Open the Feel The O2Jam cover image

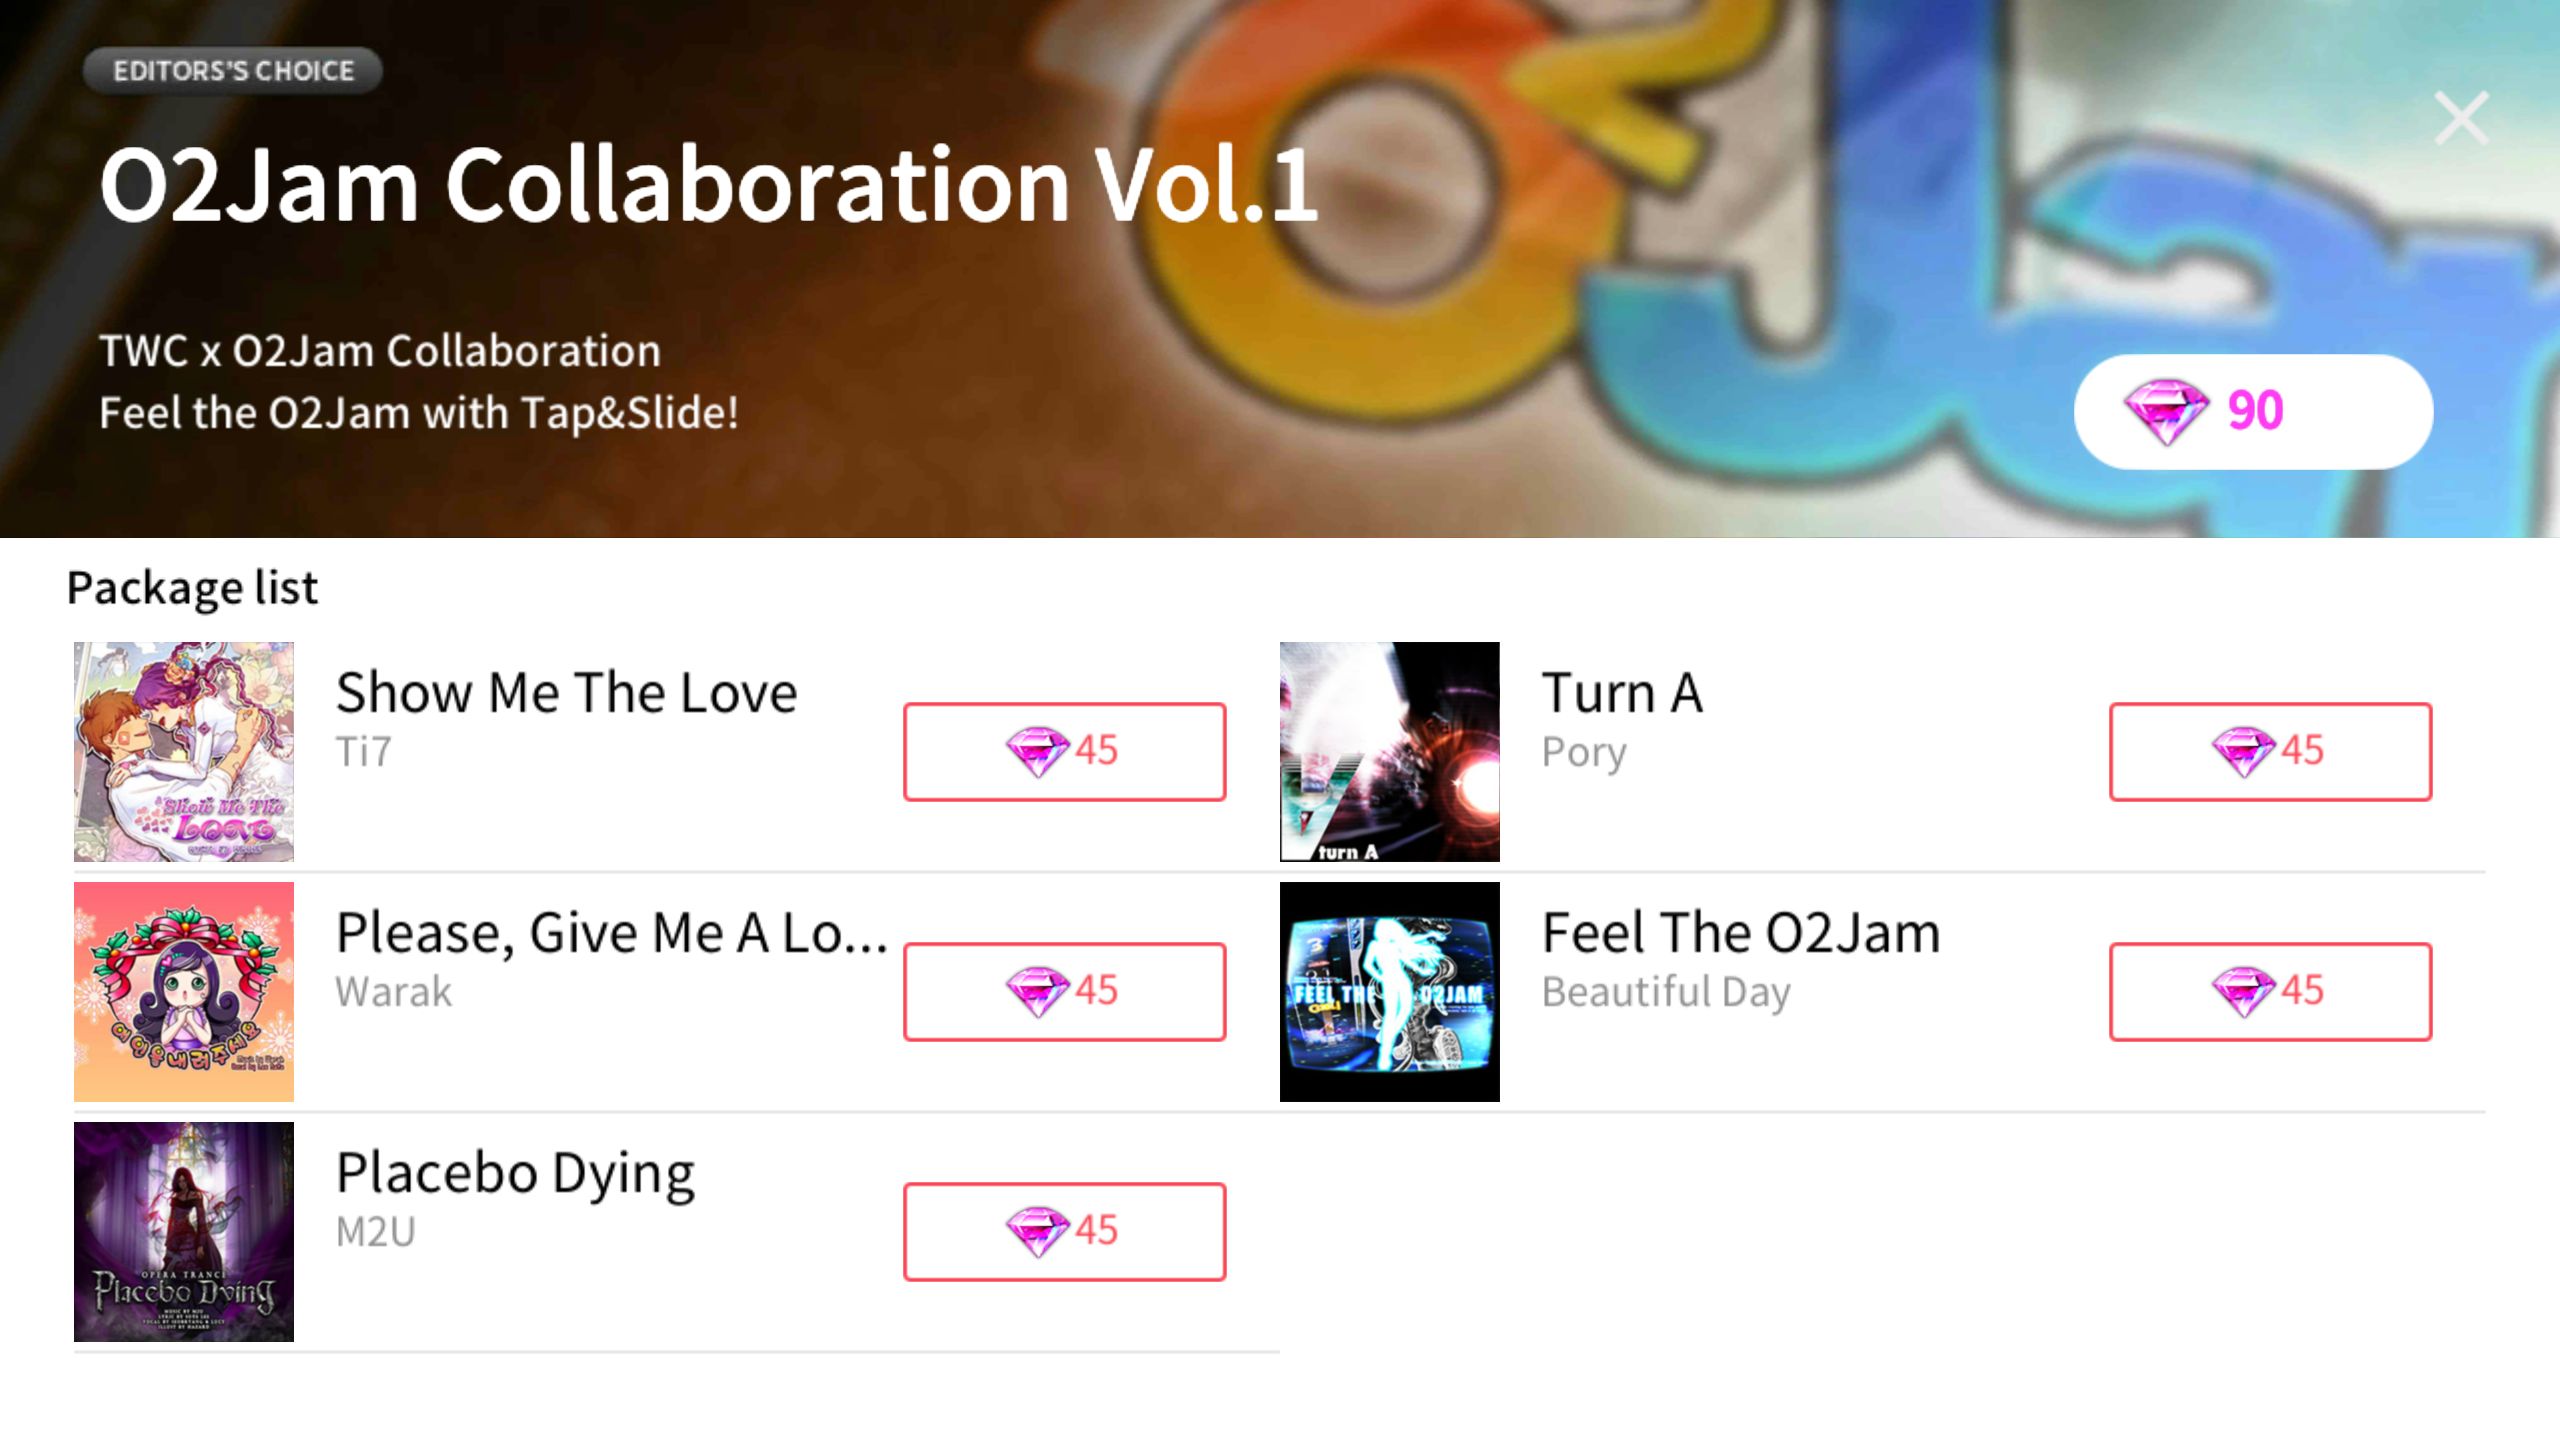click(1390, 992)
